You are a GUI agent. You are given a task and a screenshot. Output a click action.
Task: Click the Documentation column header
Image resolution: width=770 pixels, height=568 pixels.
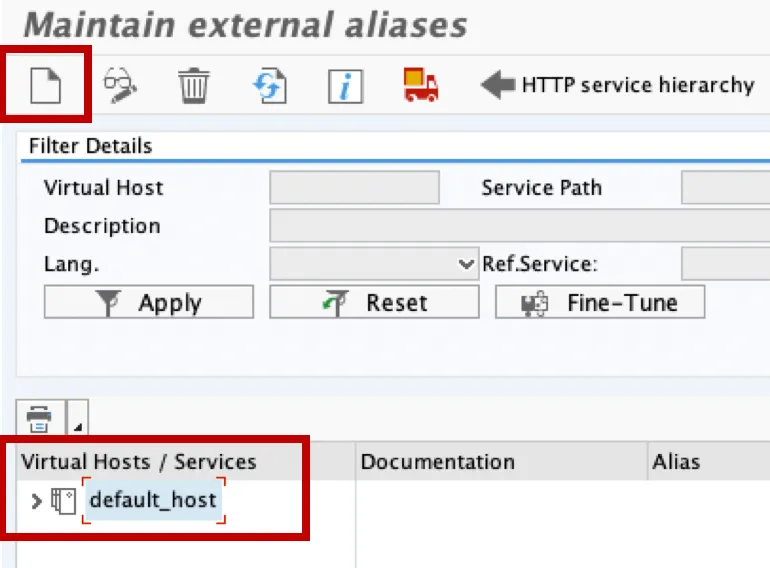437,462
